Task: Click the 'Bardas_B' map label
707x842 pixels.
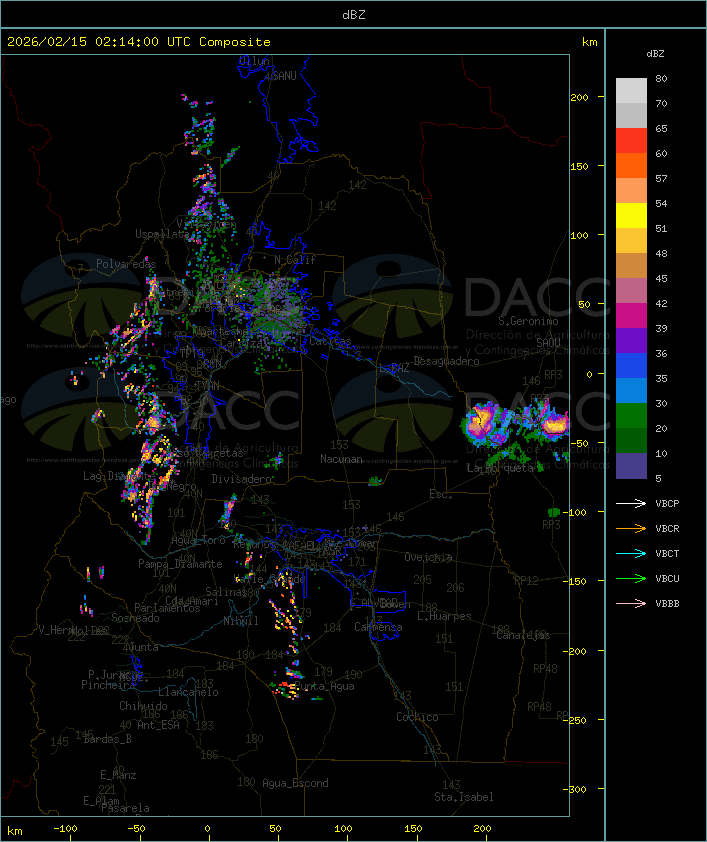Action: click(x=107, y=739)
